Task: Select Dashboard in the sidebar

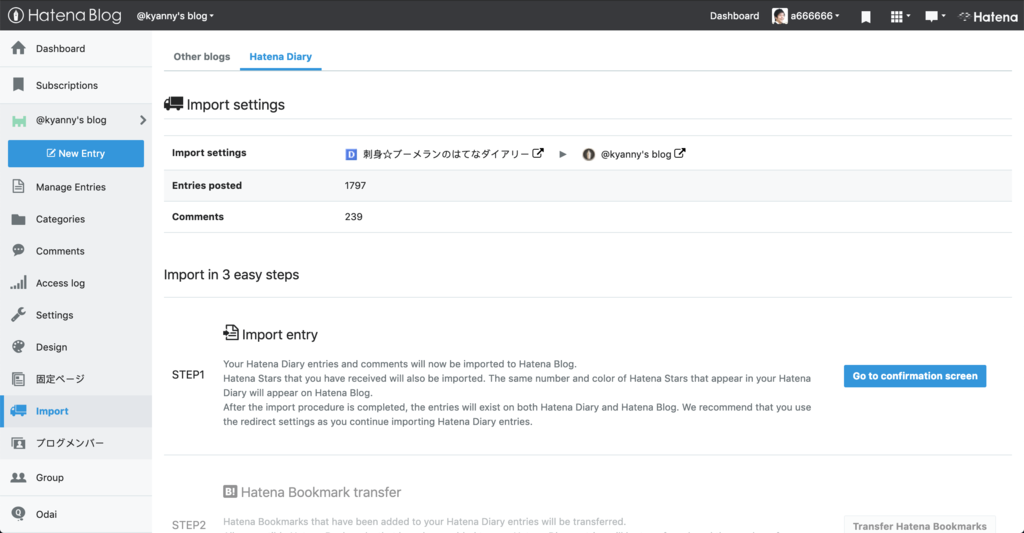Action: pyautogui.click(x=60, y=48)
